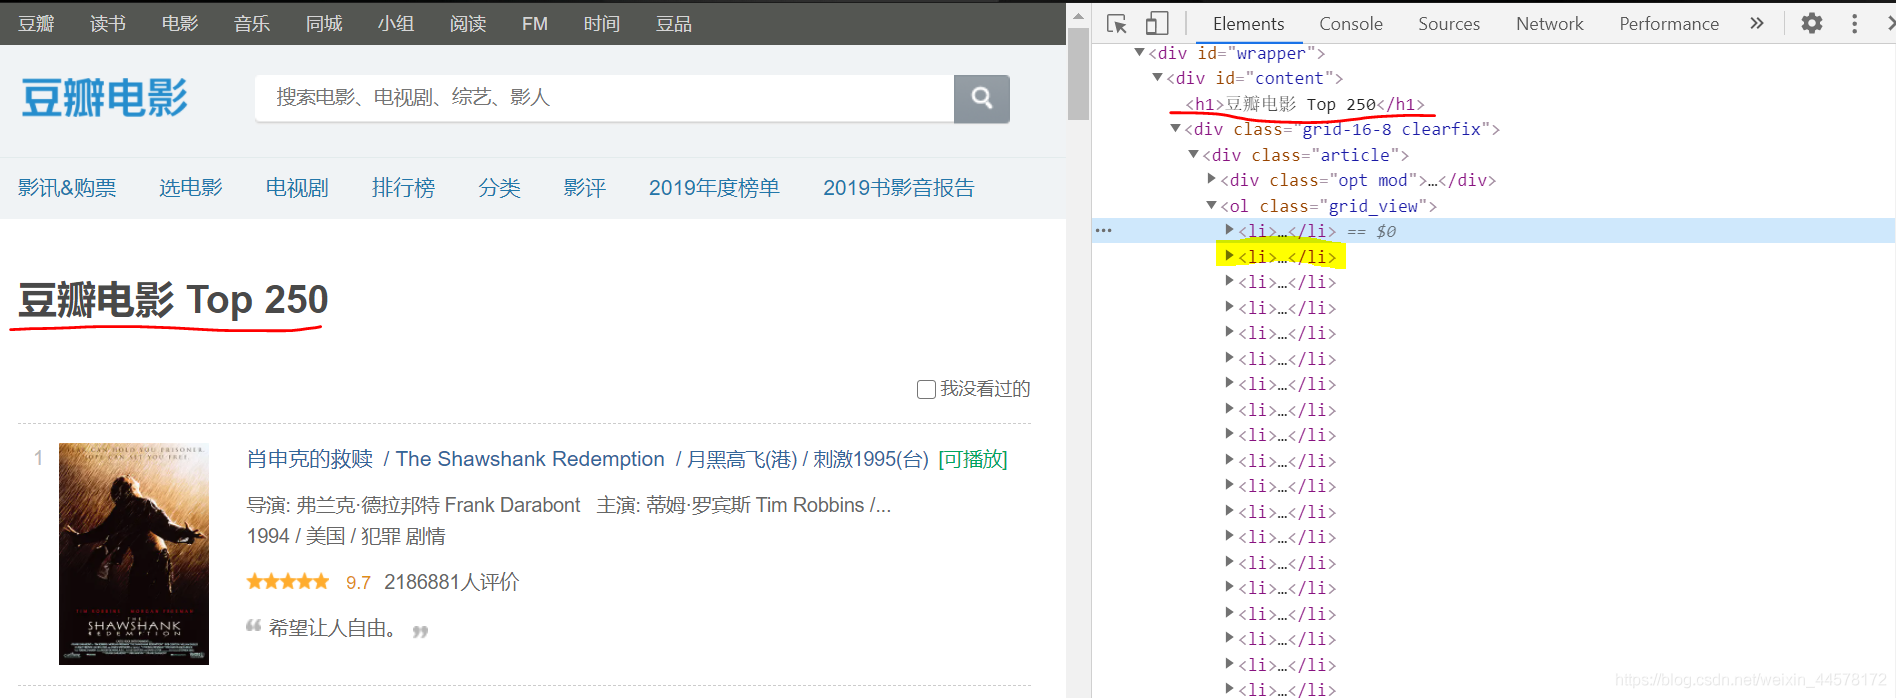Open 小组 in top navigation
This screenshot has height=698, width=1896.
[x=396, y=23]
